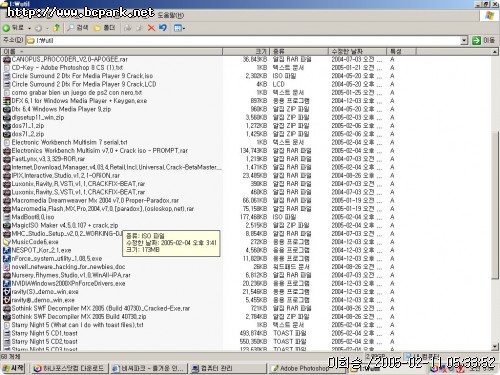
Task: Select Circle Surround Crack.iso file icon
Action: [6, 76]
